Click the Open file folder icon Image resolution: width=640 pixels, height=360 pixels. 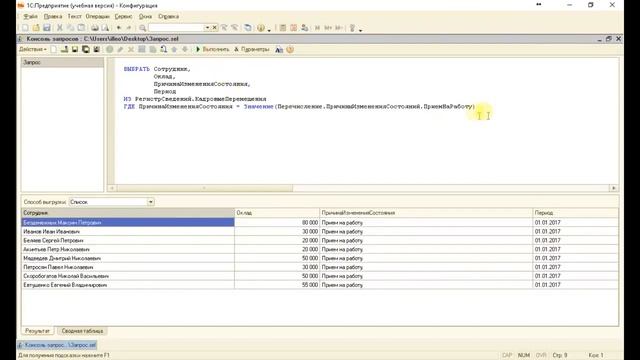[36, 28]
